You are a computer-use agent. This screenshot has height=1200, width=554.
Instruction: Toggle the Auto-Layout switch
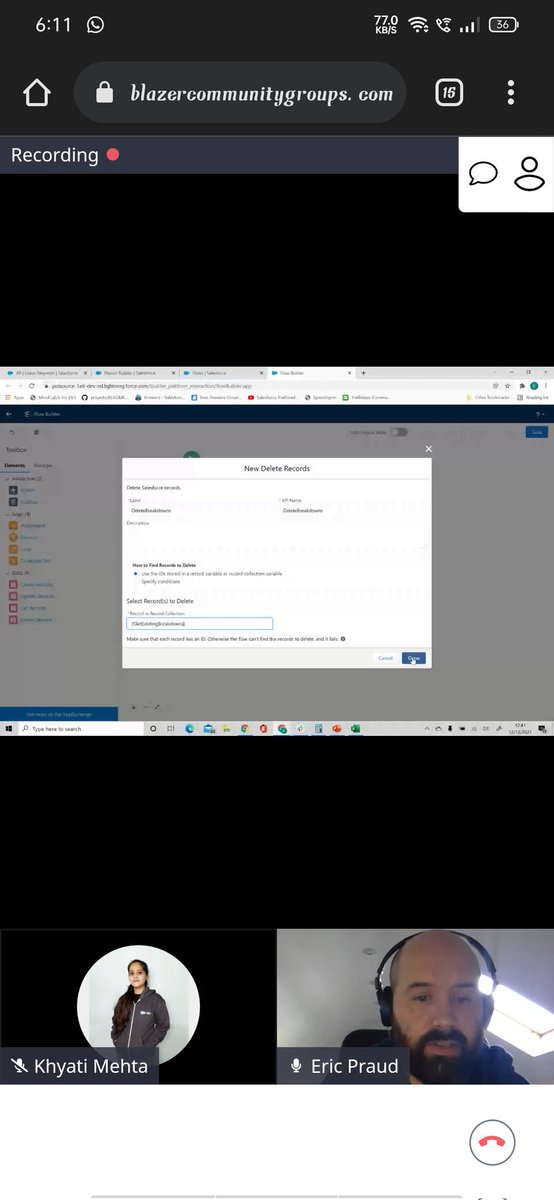398,432
